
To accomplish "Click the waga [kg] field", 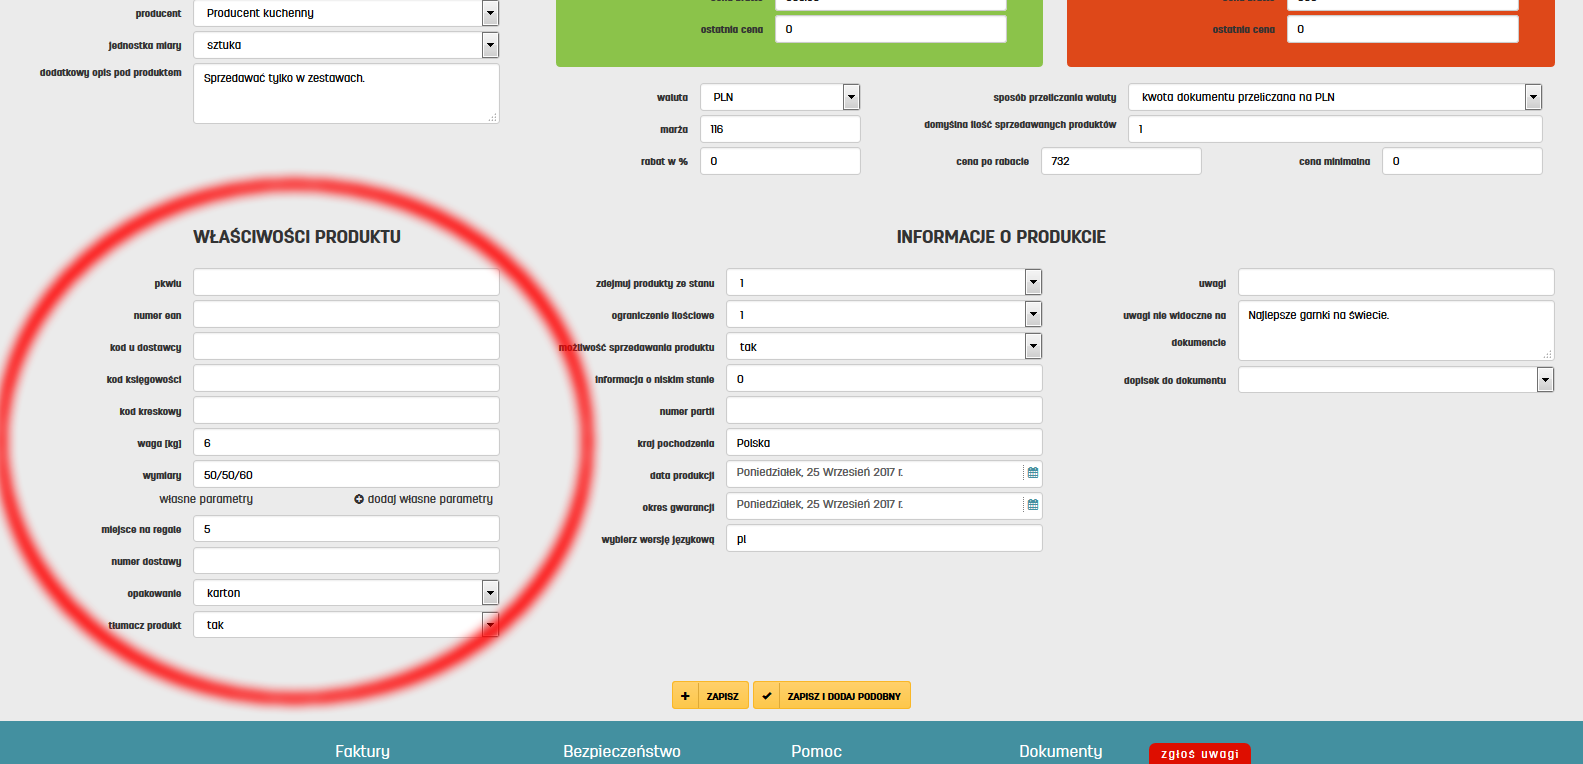I will coord(346,442).
